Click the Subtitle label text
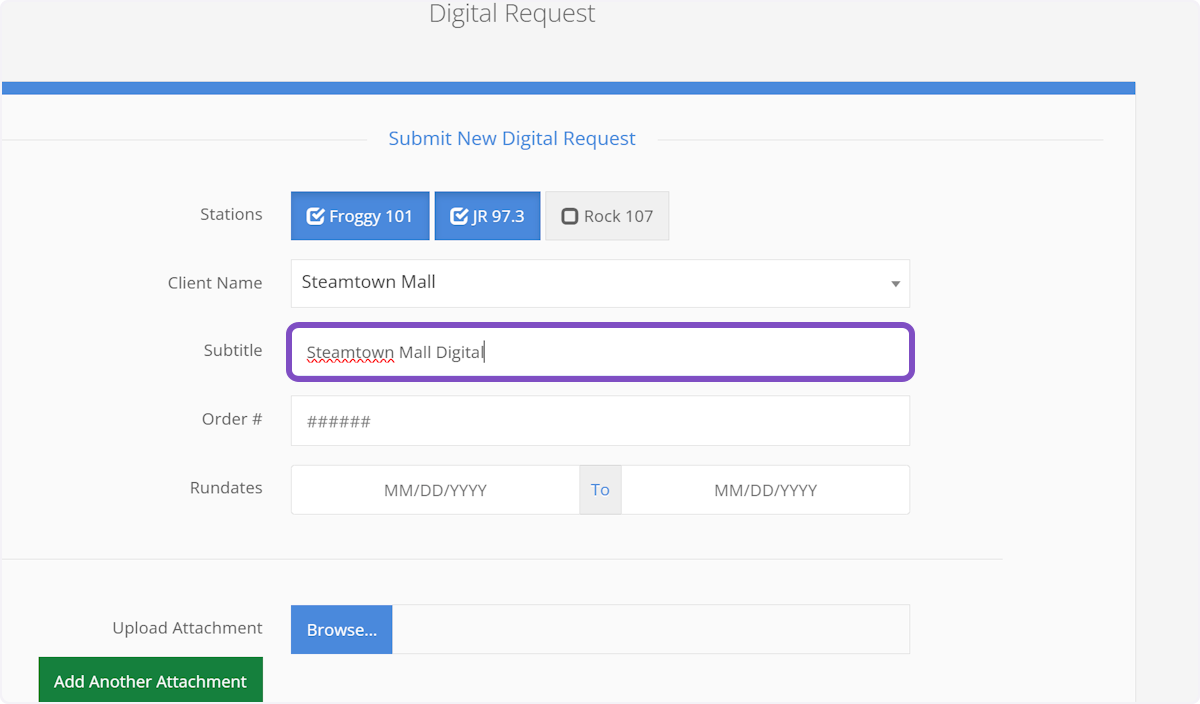Image resolution: width=1200 pixels, height=704 pixels. point(233,350)
